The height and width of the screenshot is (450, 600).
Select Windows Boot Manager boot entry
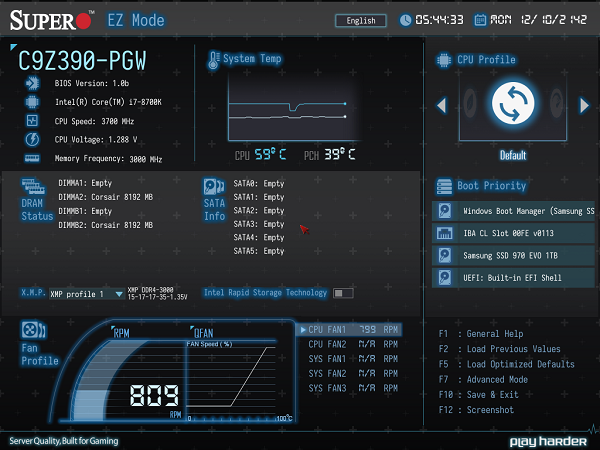(x=514, y=211)
